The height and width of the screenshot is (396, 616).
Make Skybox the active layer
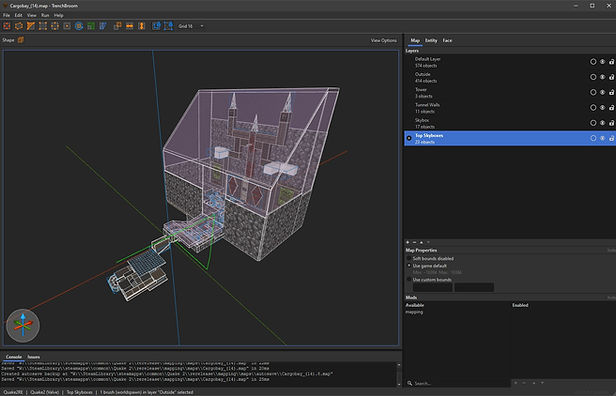click(593, 123)
